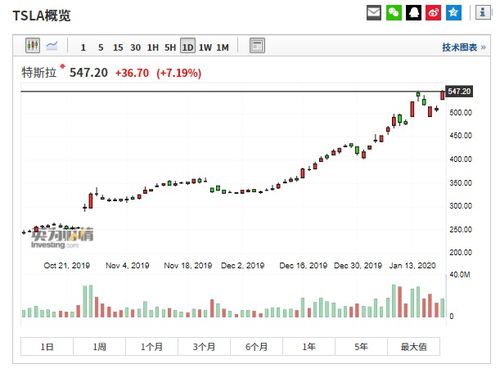This screenshot has height=373, width=500.
Task: Click the Dec 2, 2019 date label
Action: tap(243, 265)
